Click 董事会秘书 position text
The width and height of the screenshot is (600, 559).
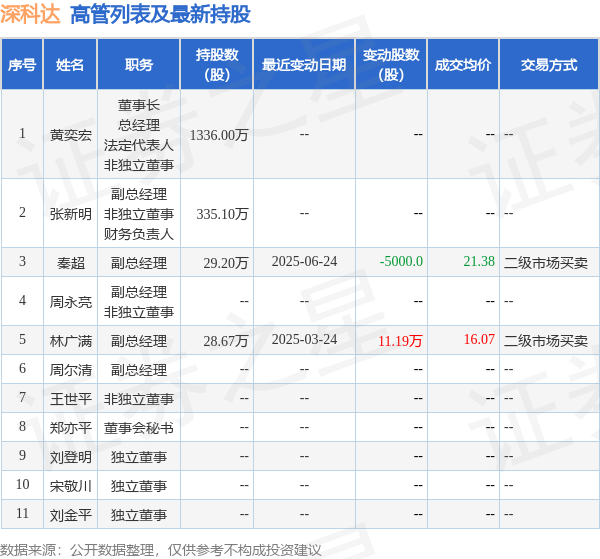pos(139,428)
